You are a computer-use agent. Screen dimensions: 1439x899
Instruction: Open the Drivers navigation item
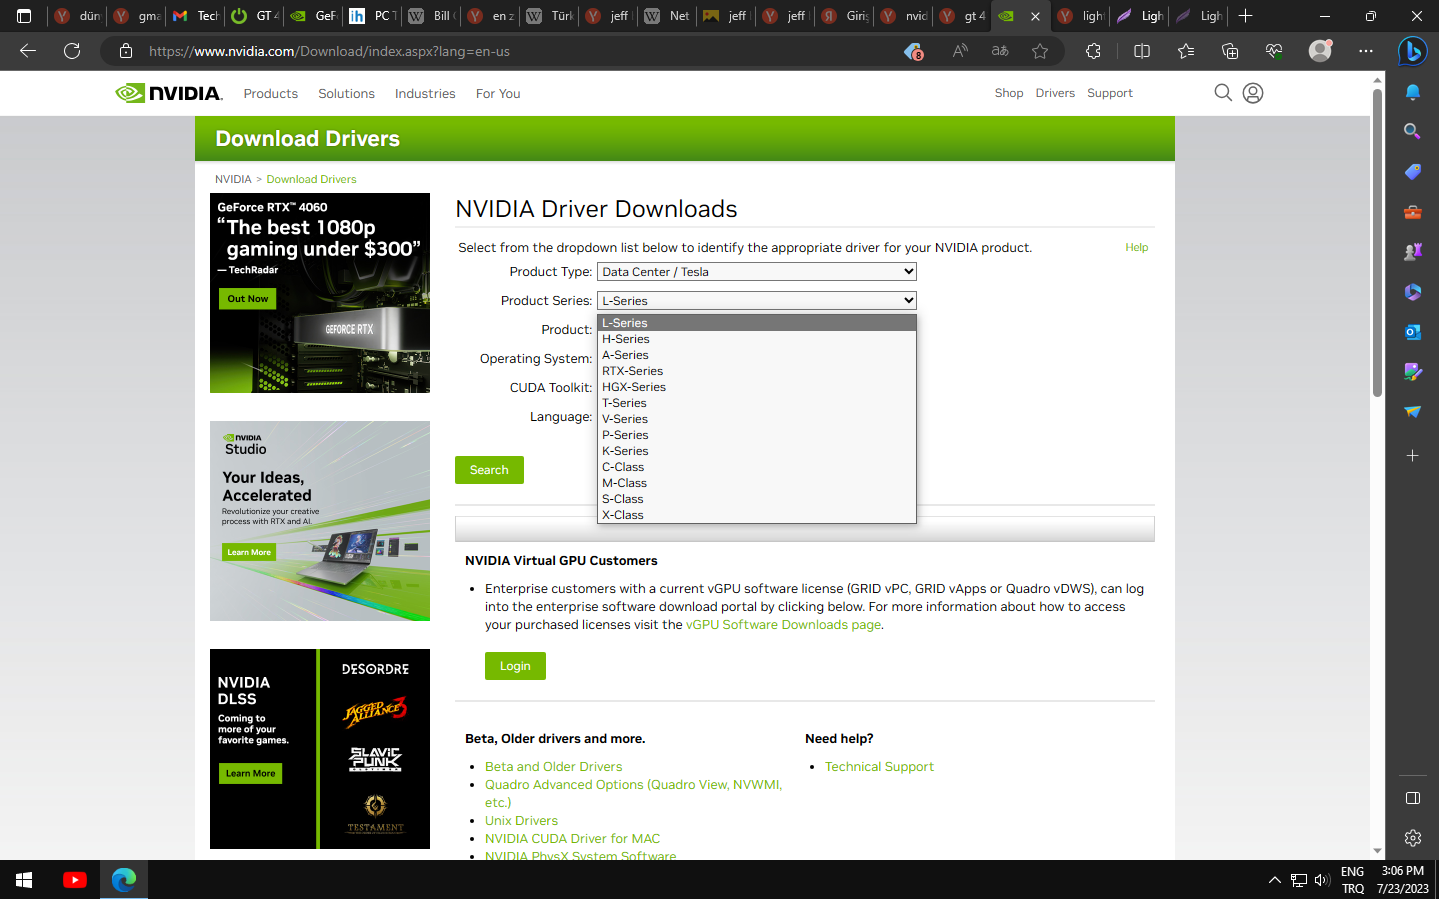[1055, 93]
